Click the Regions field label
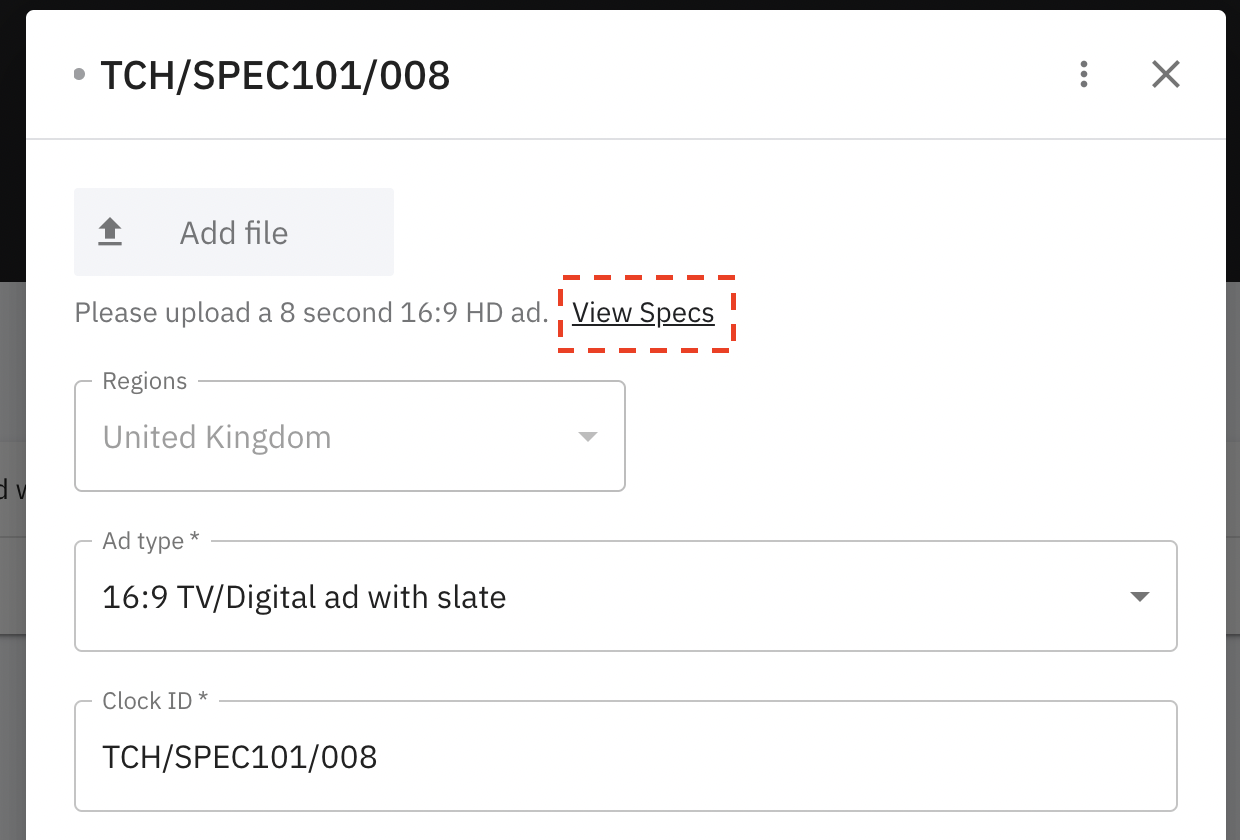Screen dimensions: 1240x840 tap(145, 381)
